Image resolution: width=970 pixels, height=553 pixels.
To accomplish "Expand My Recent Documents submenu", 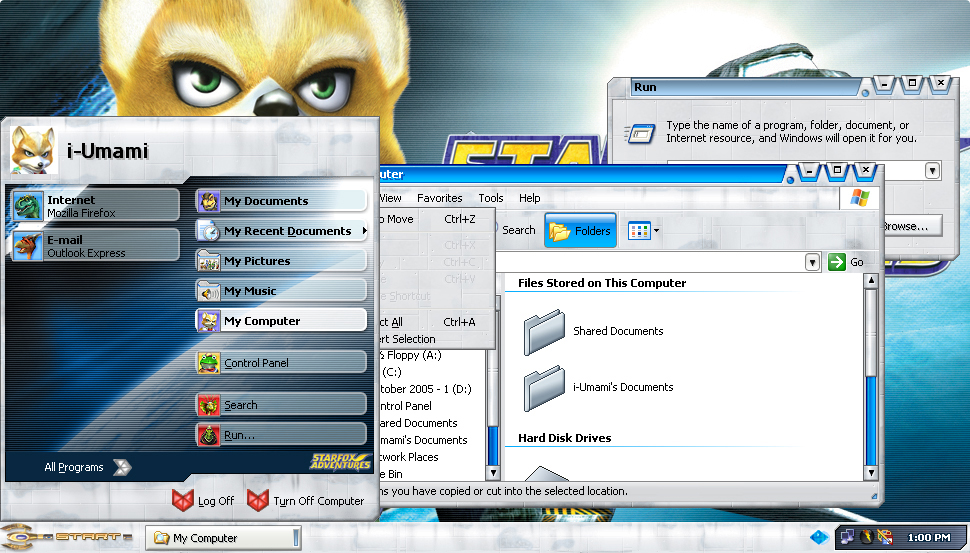I will [x=283, y=231].
